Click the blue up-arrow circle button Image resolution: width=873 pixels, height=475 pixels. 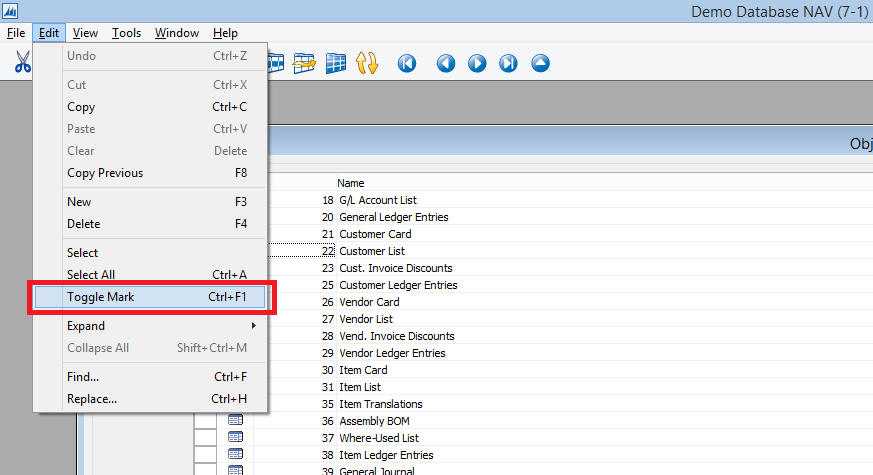(541, 64)
